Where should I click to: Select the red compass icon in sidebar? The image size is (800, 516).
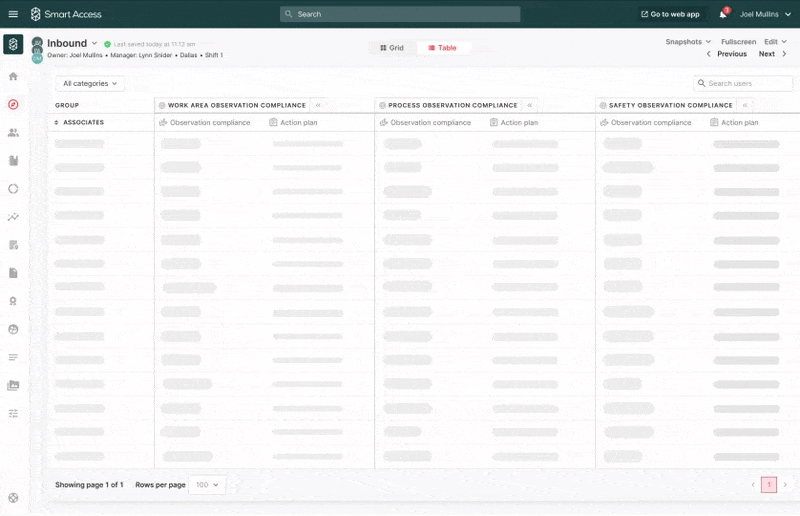[13, 104]
